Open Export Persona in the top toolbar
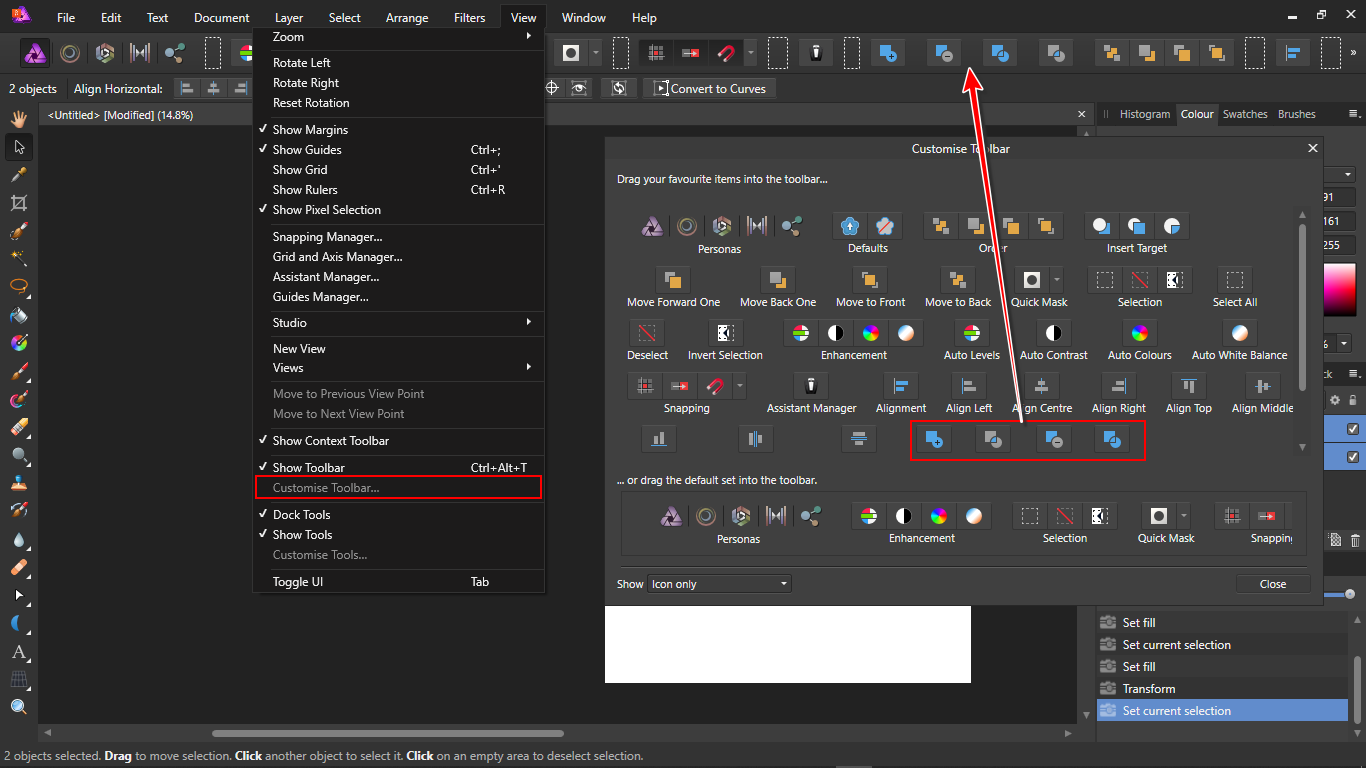The height and width of the screenshot is (768, 1366). coord(175,53)
